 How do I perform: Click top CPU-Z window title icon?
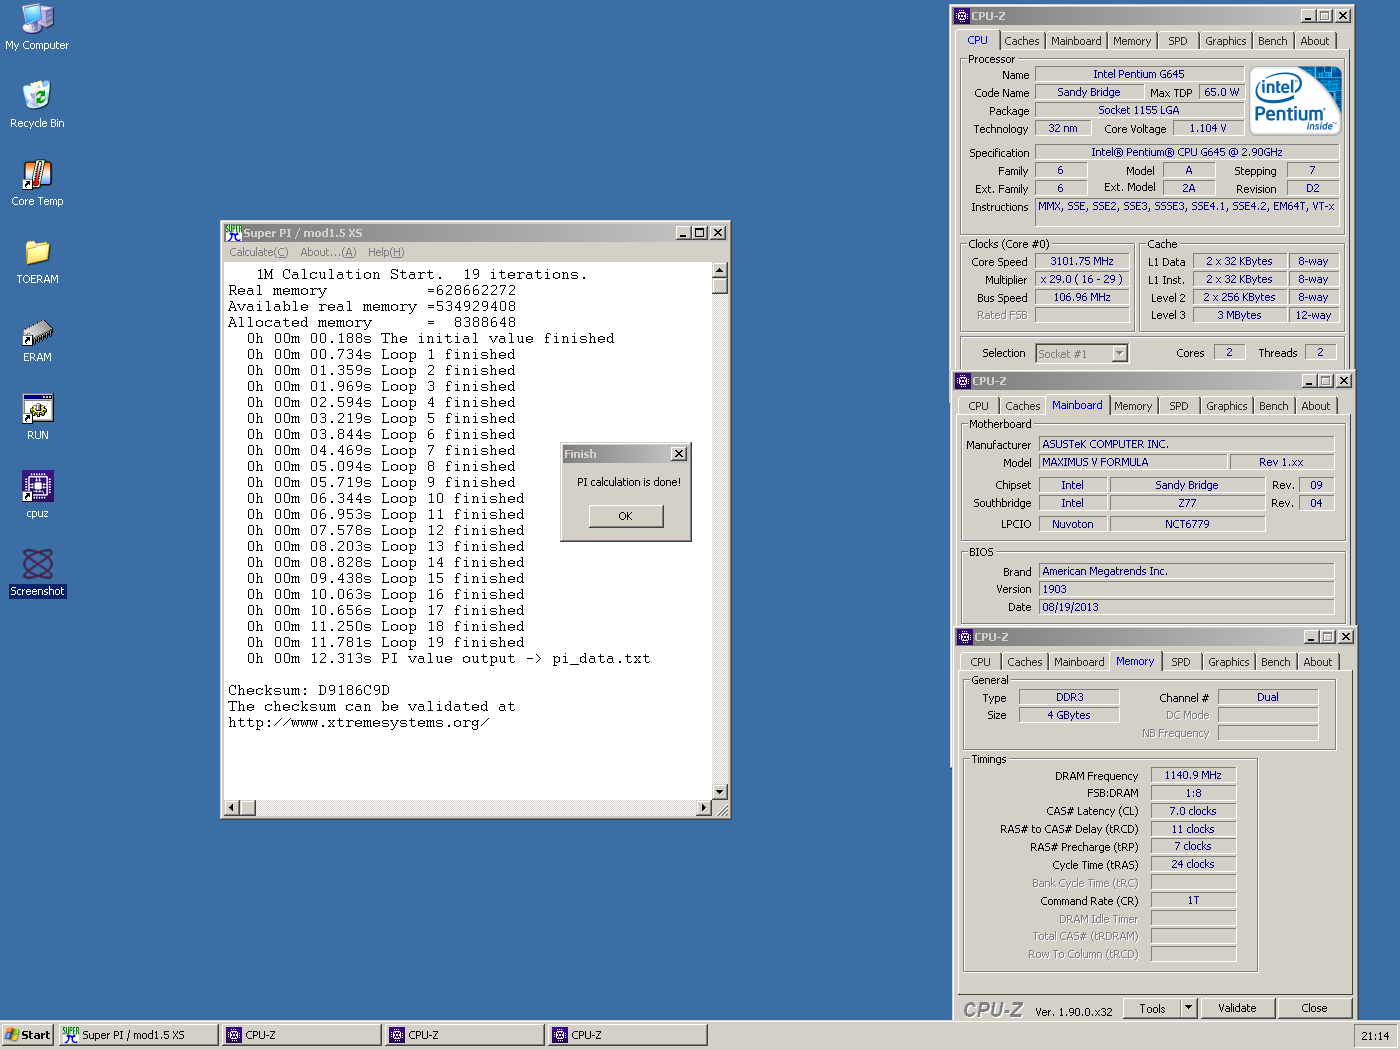(x=962, y=16)
